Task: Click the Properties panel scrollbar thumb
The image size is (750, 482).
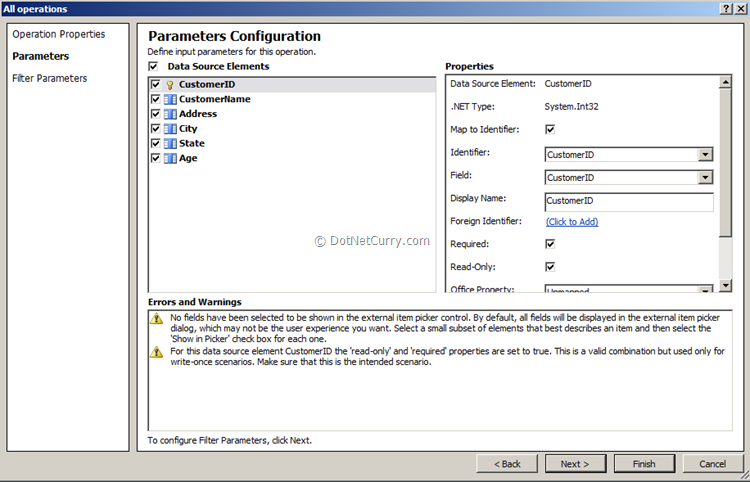Action: 725,163
